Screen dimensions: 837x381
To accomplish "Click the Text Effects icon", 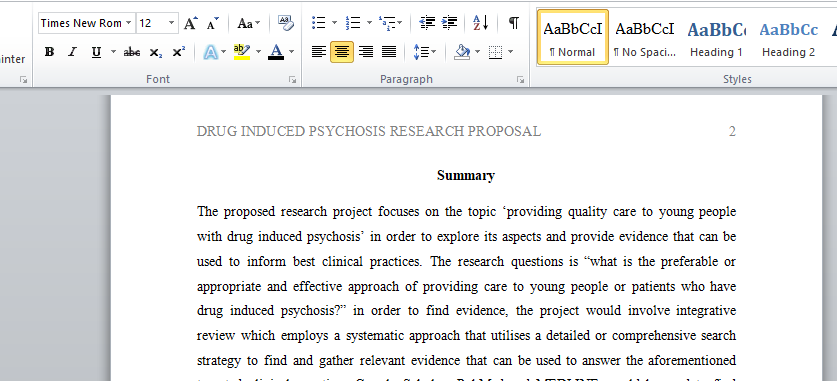I will (x=211, y=52).
